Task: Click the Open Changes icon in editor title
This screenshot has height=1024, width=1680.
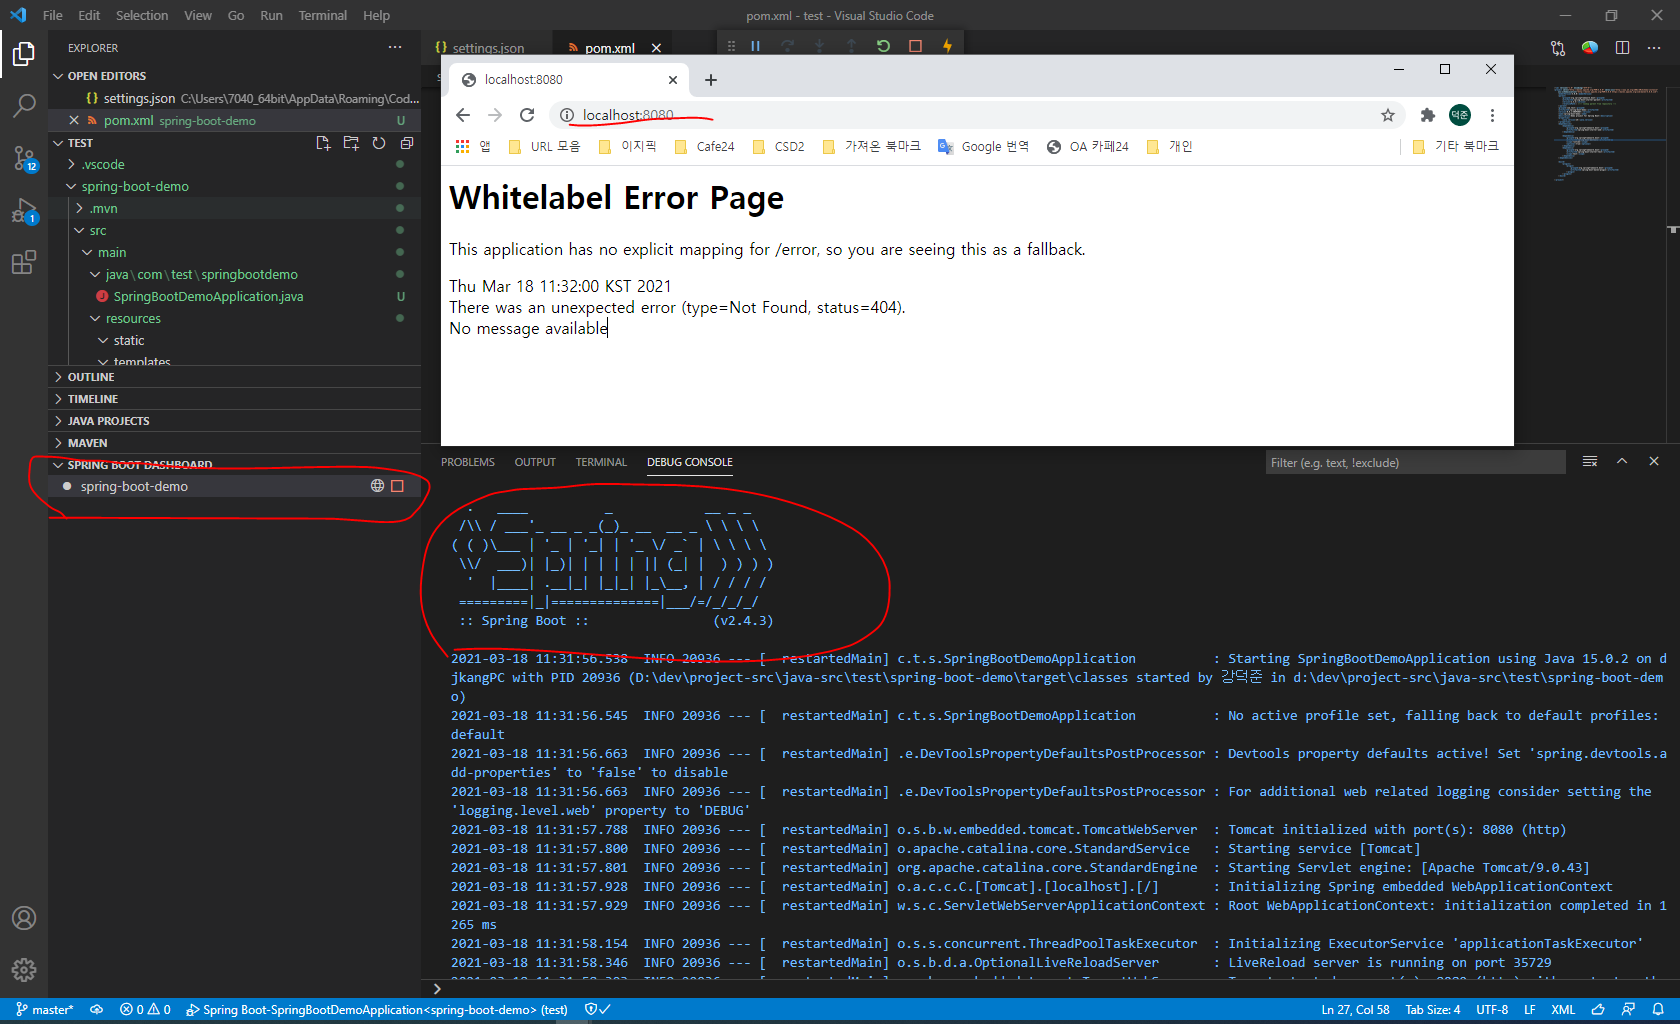Action: click(x=1558, y=47)
